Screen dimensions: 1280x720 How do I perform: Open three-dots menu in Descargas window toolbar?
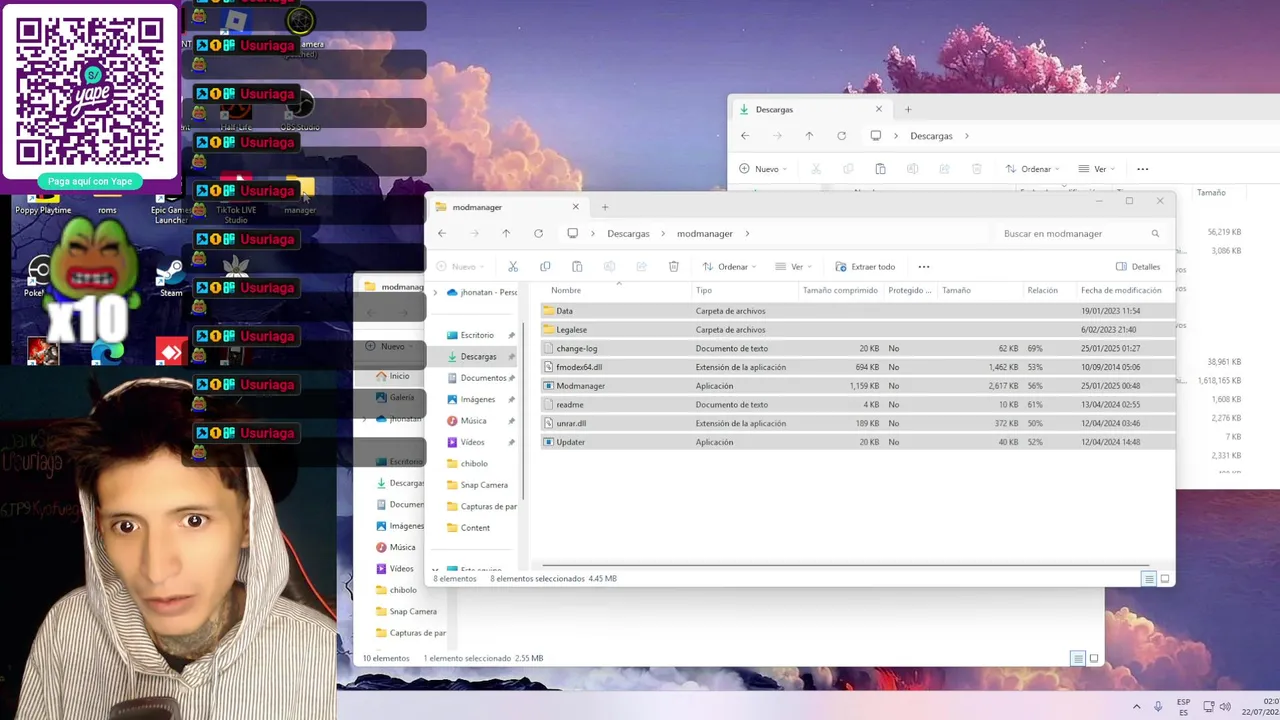(x=1143, y=169)
